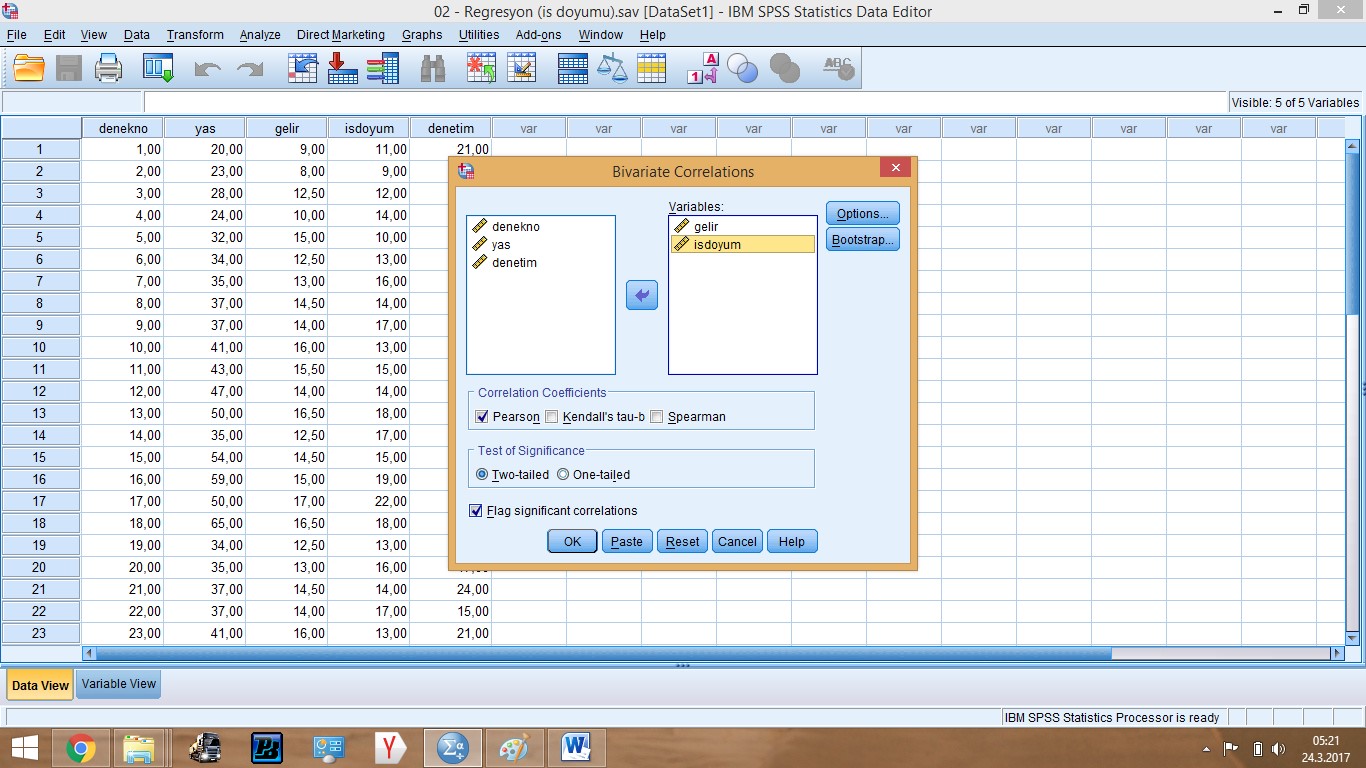Open the Windows Start button
The image size is (1366, 768).
pyautogui.click(x=25, y=748)
